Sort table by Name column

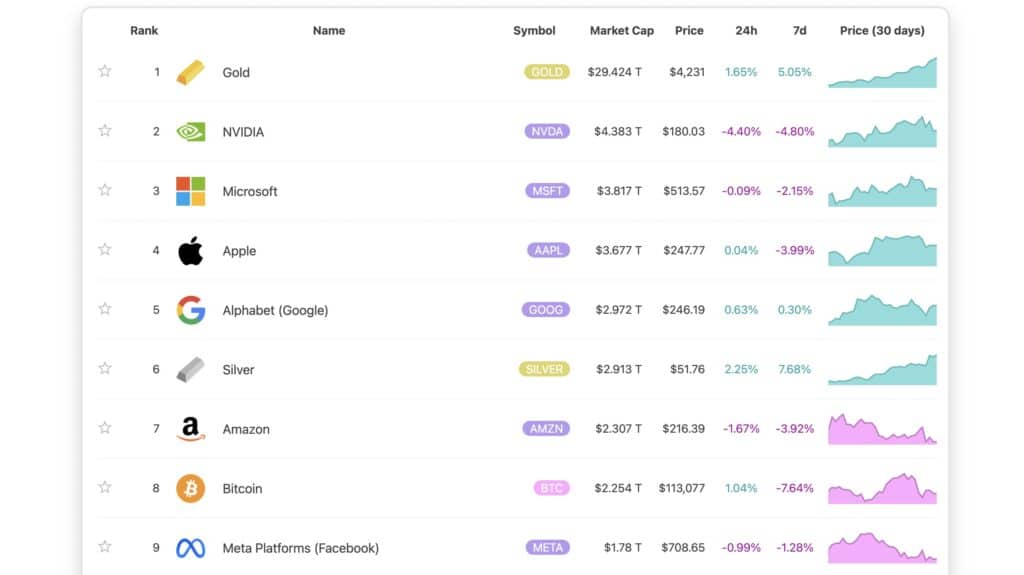click(x=328, y=31)
